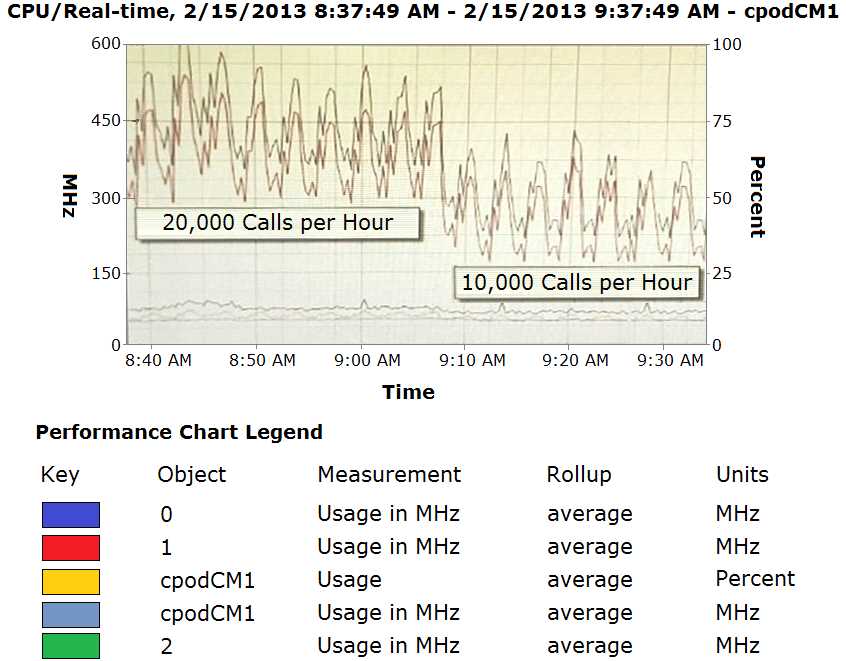Select the 10,000 Calls per Hour label
The height and width of the screenshot is (661, 846).
point(576,283)
